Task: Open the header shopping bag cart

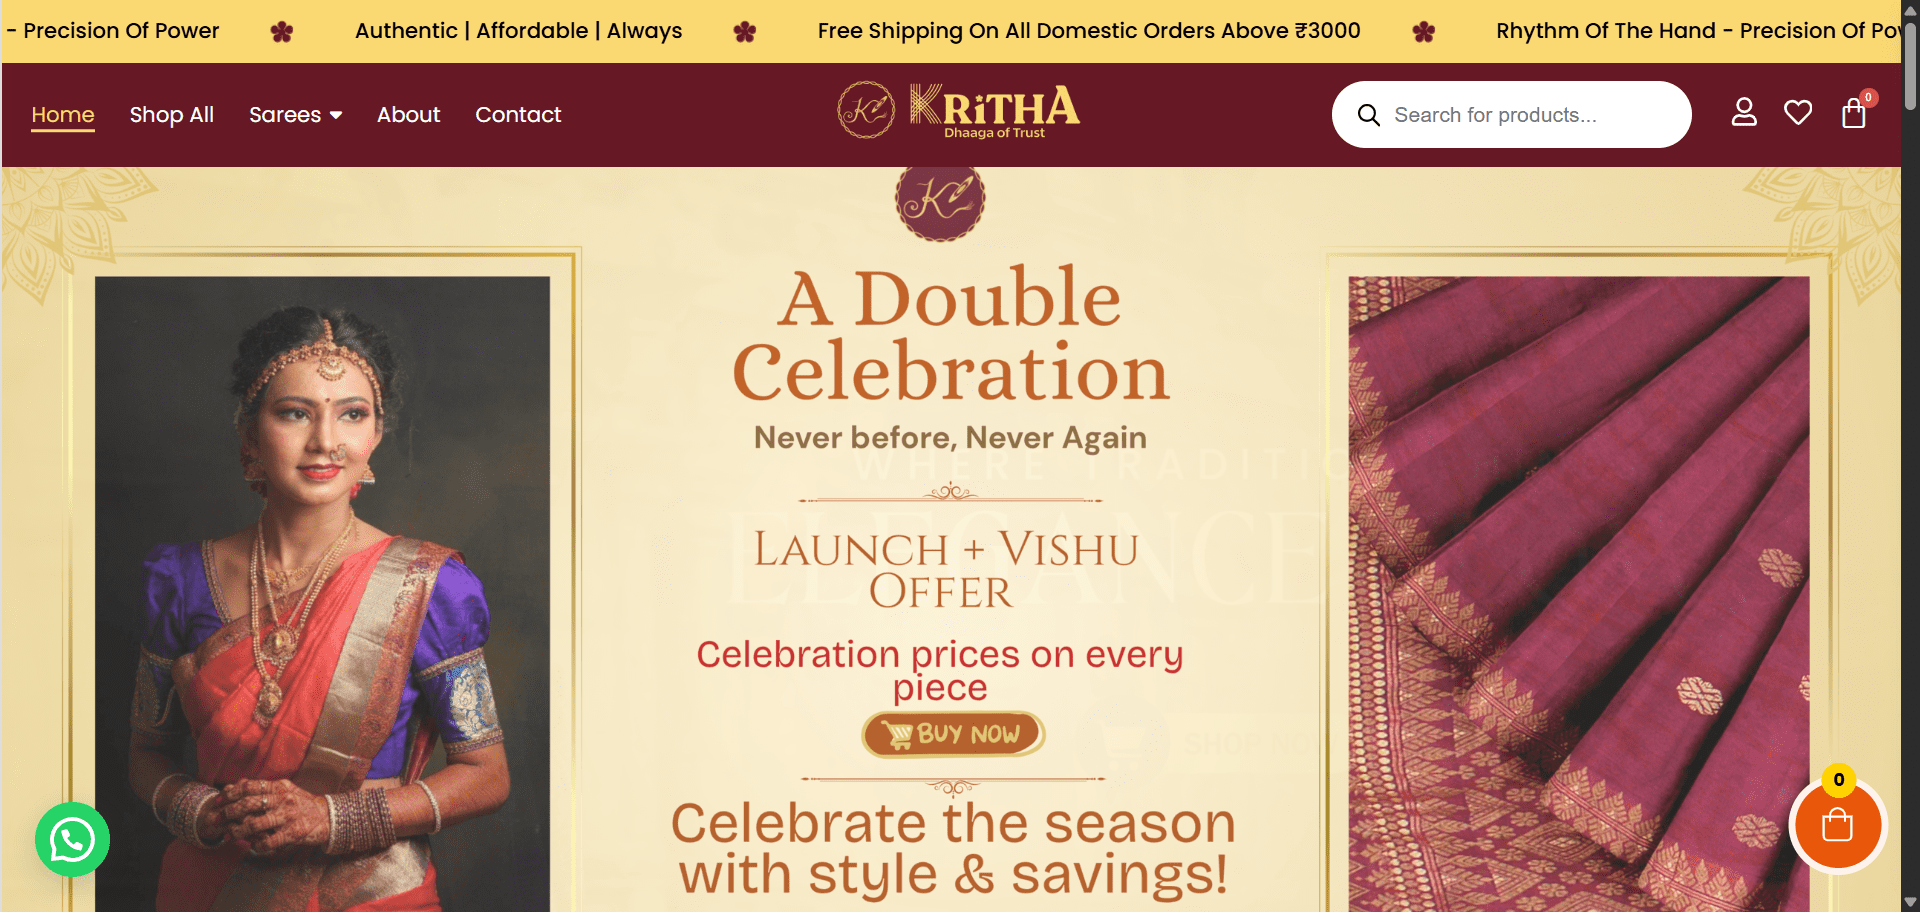Action: [1853, 114]
